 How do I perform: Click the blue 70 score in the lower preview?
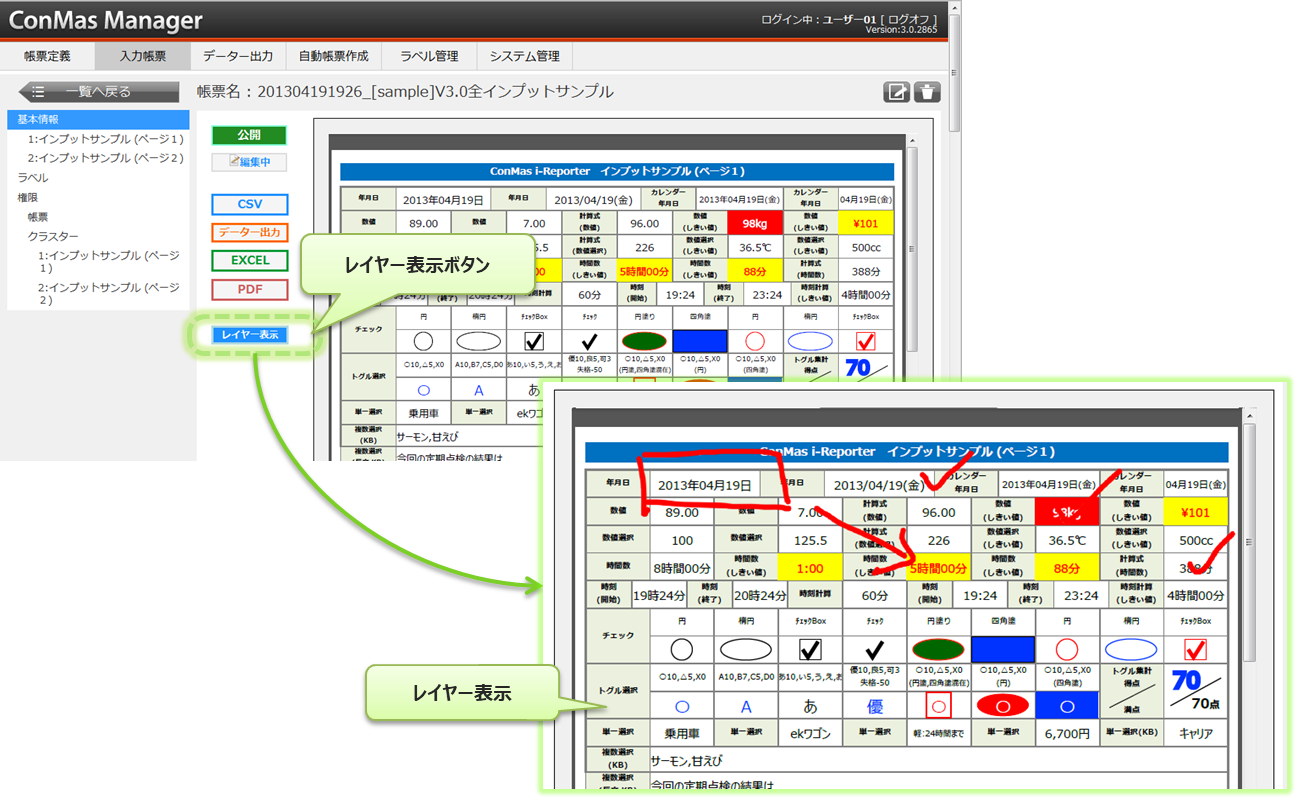click(1186, 681)
